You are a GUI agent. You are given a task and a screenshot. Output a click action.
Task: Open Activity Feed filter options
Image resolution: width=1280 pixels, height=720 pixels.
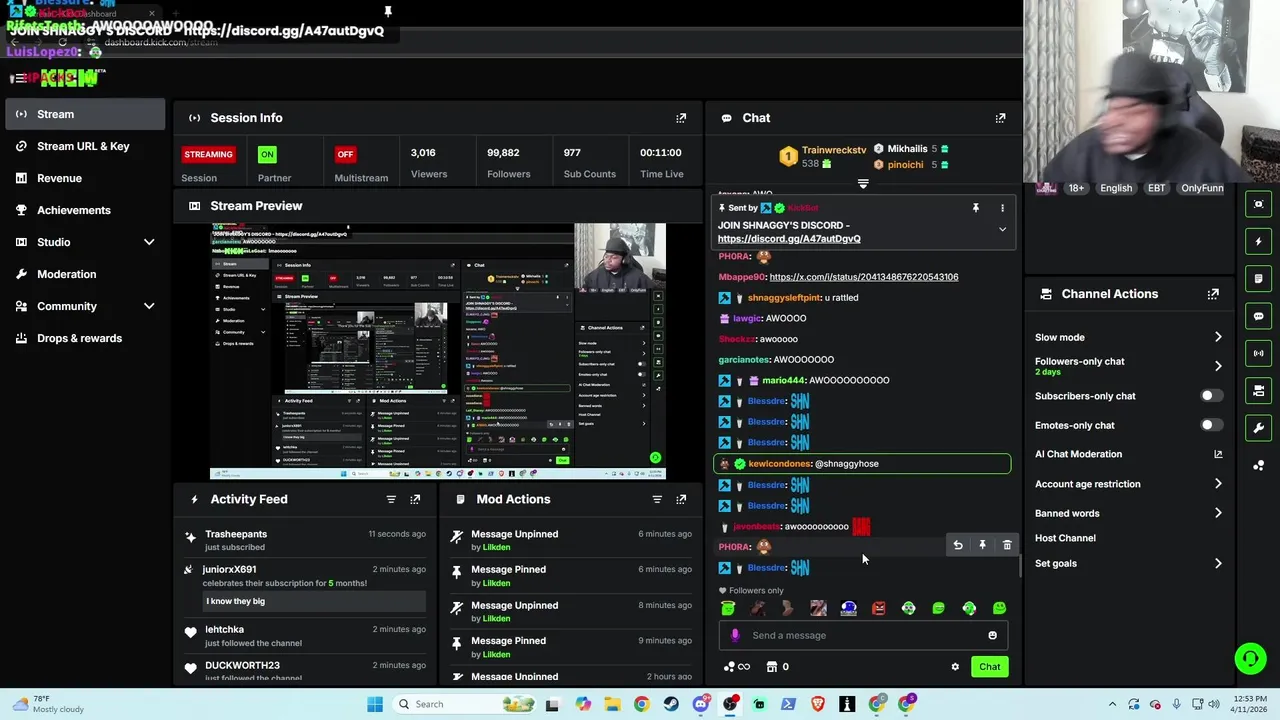[391, 499]
